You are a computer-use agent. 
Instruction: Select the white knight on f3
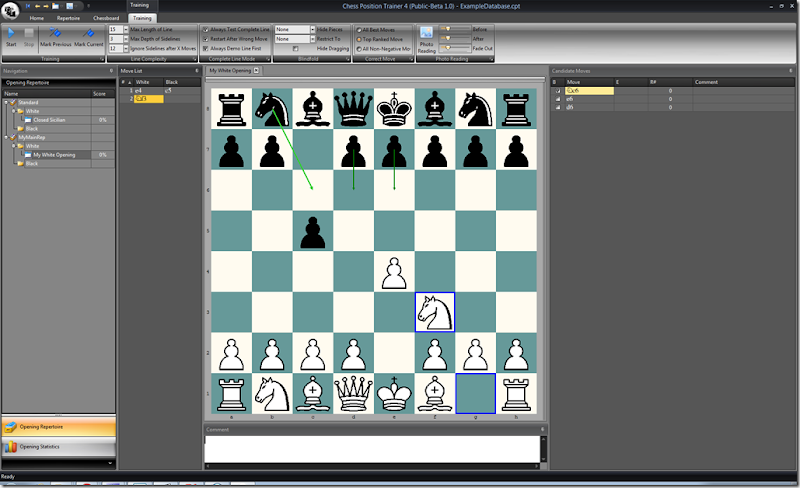pyautogui.click(x=435, y=313)
